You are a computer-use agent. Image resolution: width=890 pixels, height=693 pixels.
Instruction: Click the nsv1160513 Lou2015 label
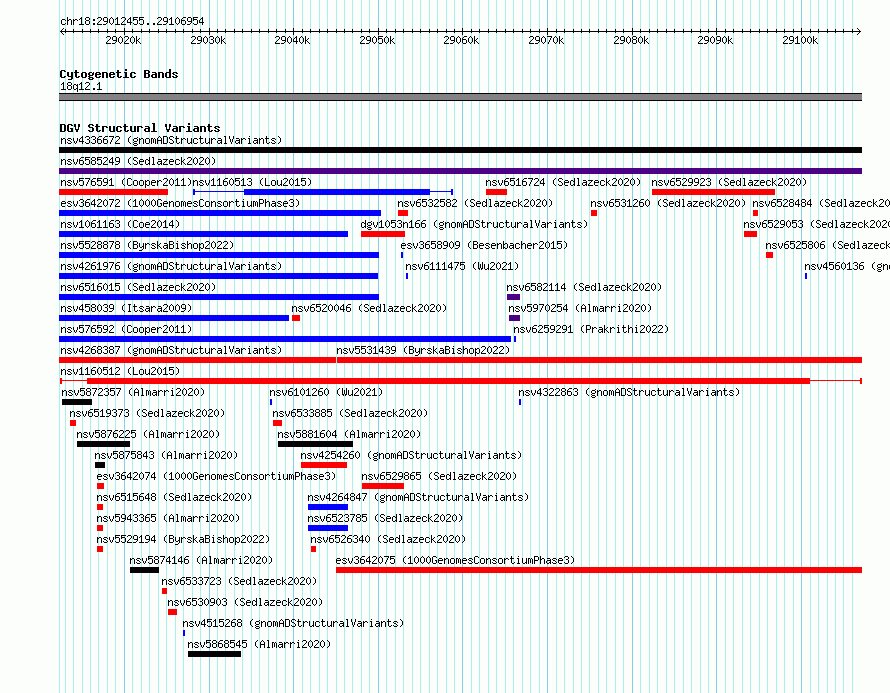tap(253, 182)
